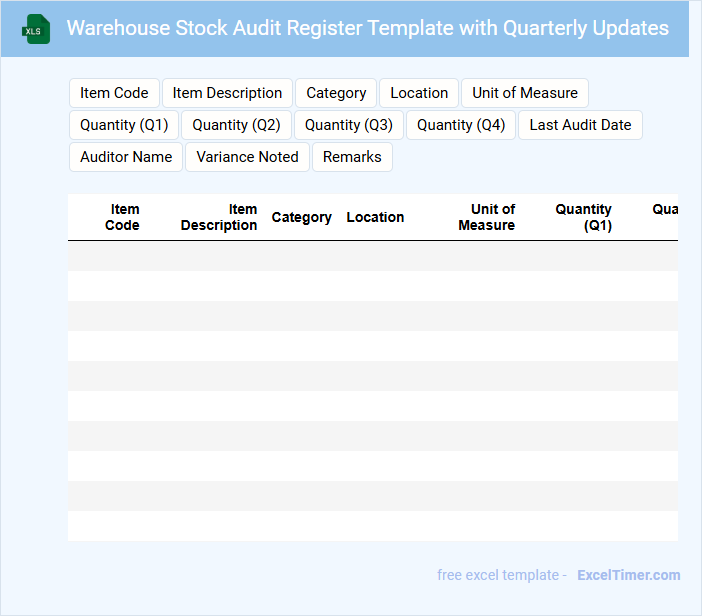This screenshot has width=702, height=616.
Task: Click the Unit of Measure tag
Action: click(x=525, y=93)
